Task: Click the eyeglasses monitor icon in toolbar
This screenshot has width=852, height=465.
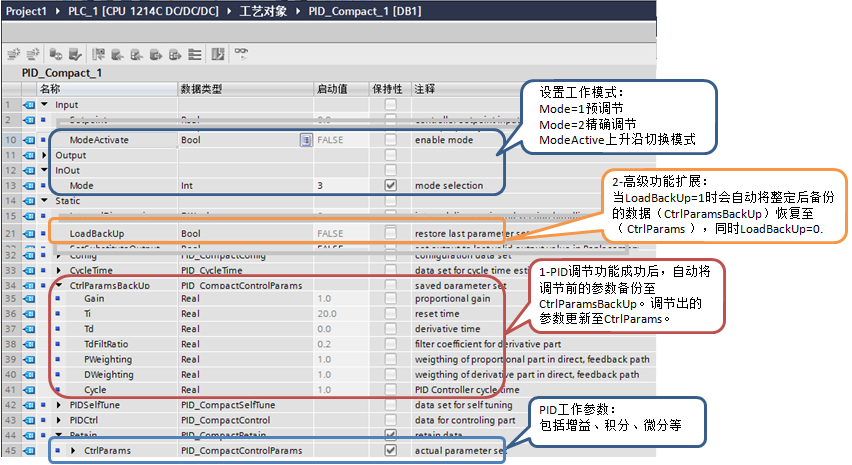Action: pos(241,53)
